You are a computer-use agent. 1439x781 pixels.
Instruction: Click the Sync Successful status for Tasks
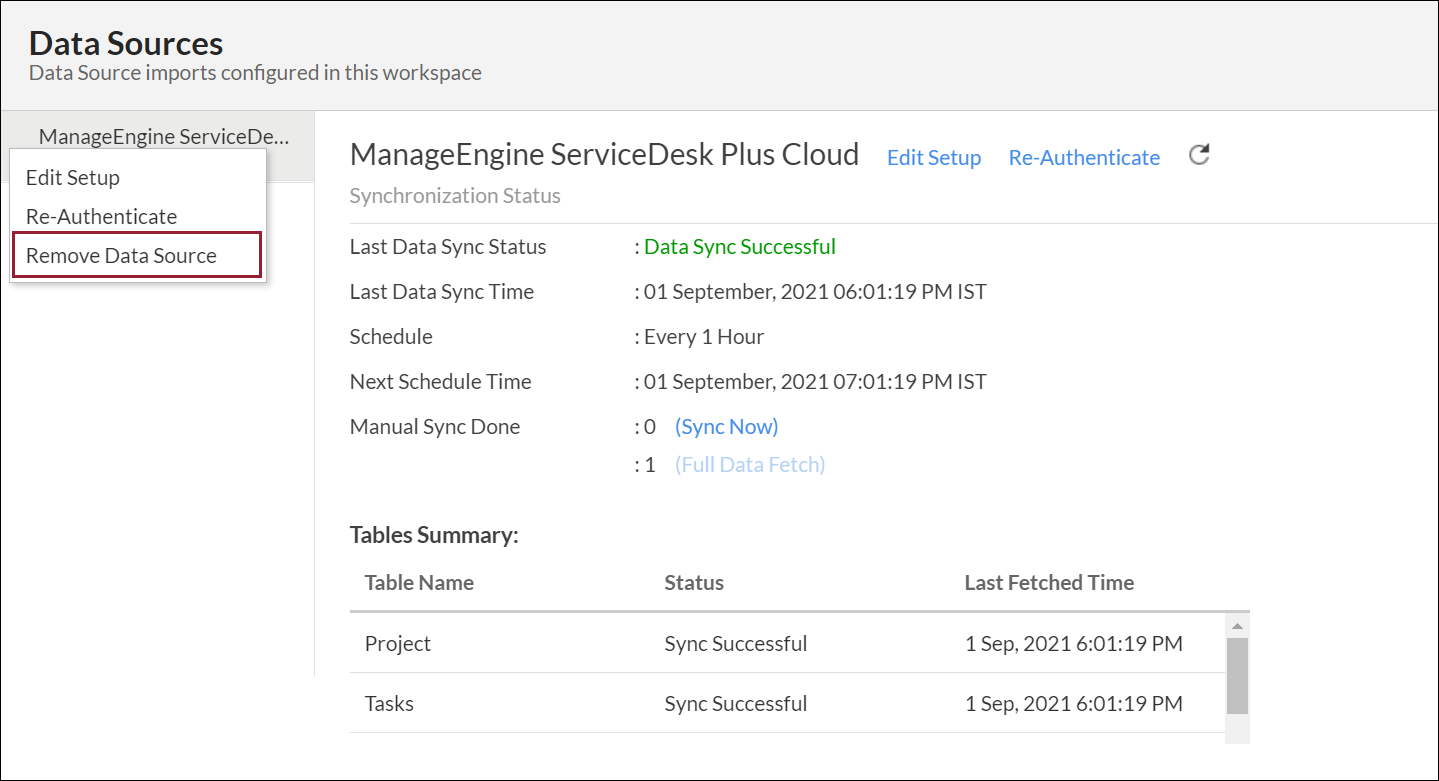click(735, 704)
